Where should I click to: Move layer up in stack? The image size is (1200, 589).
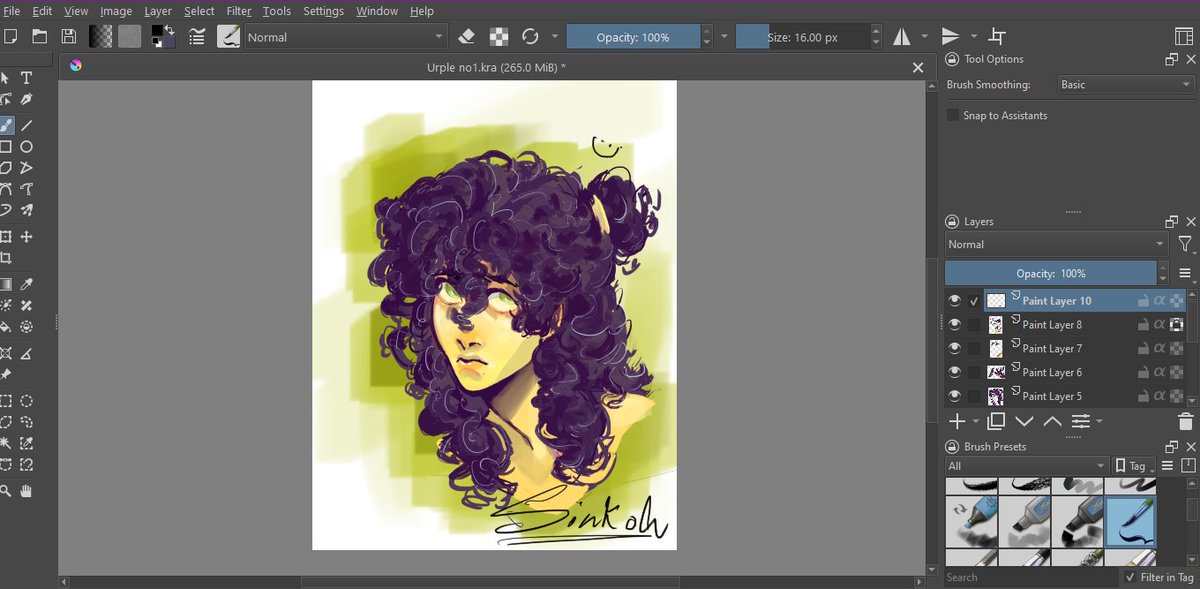tap(1052, 421)
